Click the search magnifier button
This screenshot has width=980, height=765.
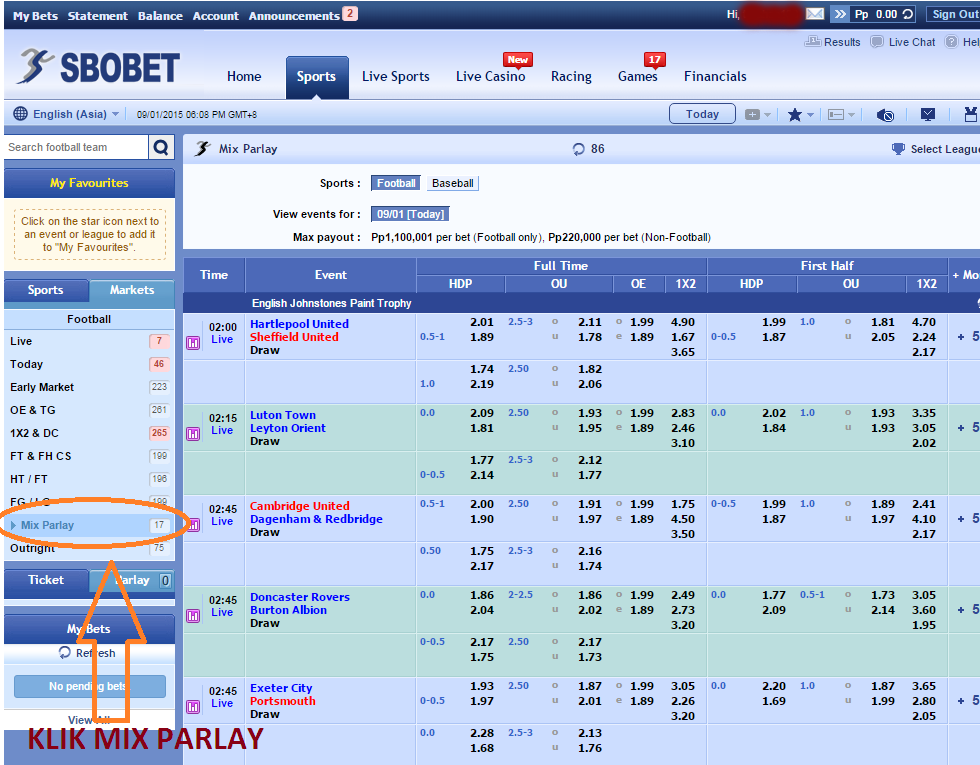161,148
